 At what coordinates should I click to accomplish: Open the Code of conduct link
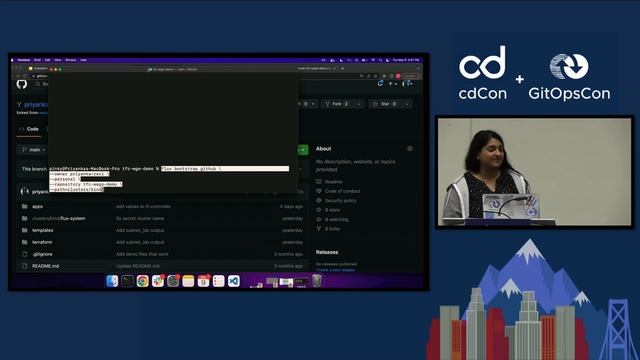pos(342,191)
